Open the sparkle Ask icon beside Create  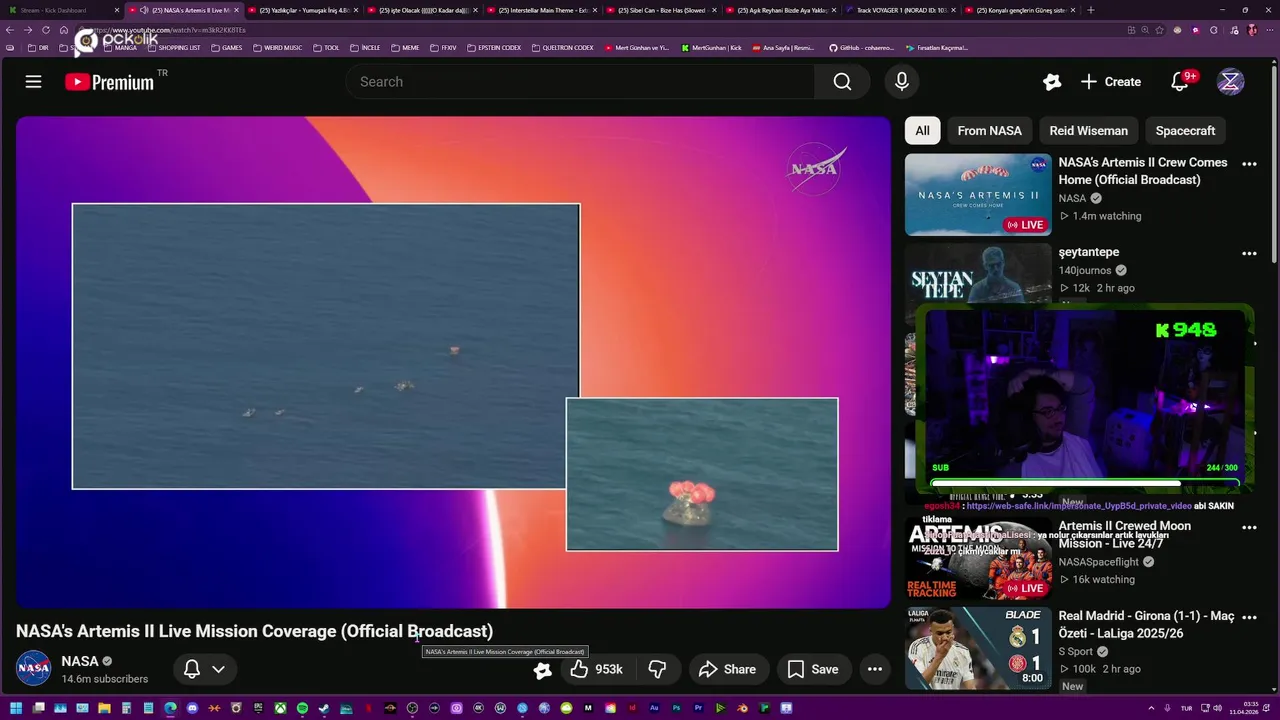[1051, 82]
